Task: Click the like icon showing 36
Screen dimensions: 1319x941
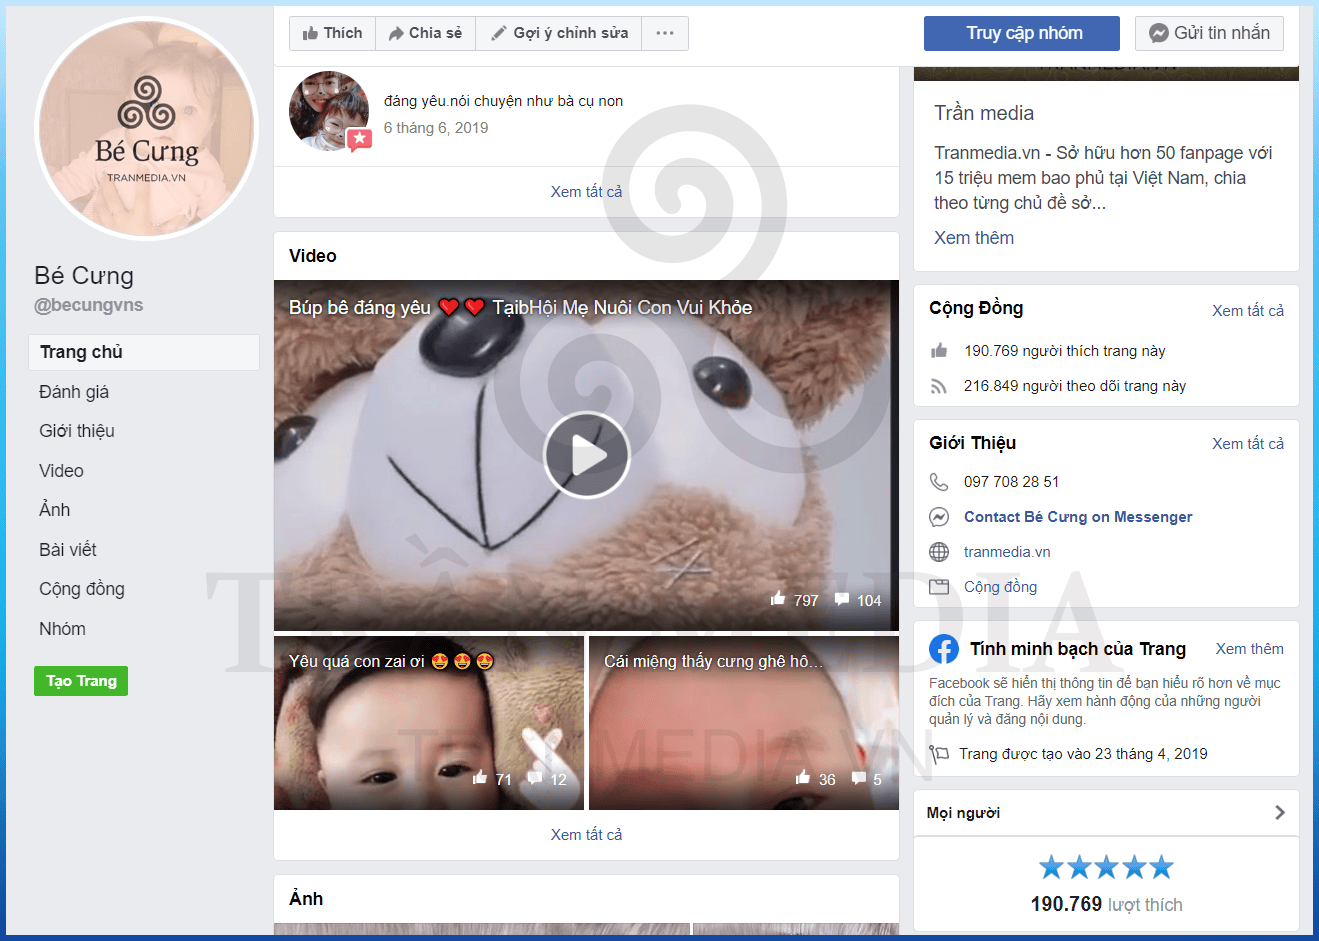Action: 803,778
